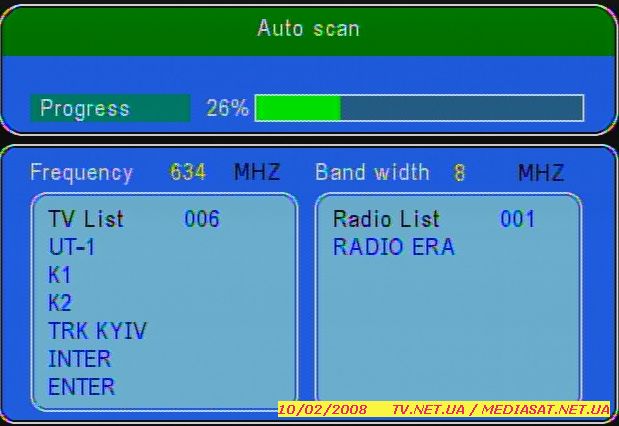Click the 634 frequency value
Viewport: 619px width, 426px height.
pyautogui.click(x=188, y=172)
